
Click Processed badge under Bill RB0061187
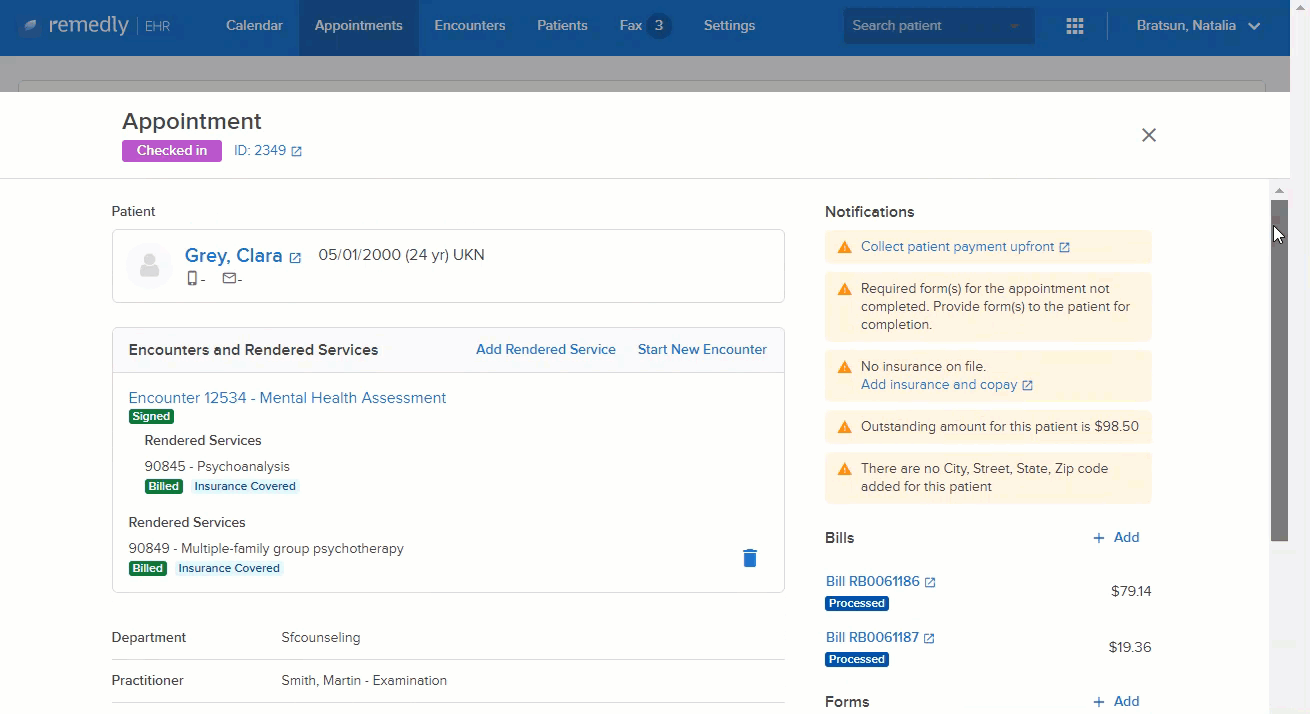857,660
